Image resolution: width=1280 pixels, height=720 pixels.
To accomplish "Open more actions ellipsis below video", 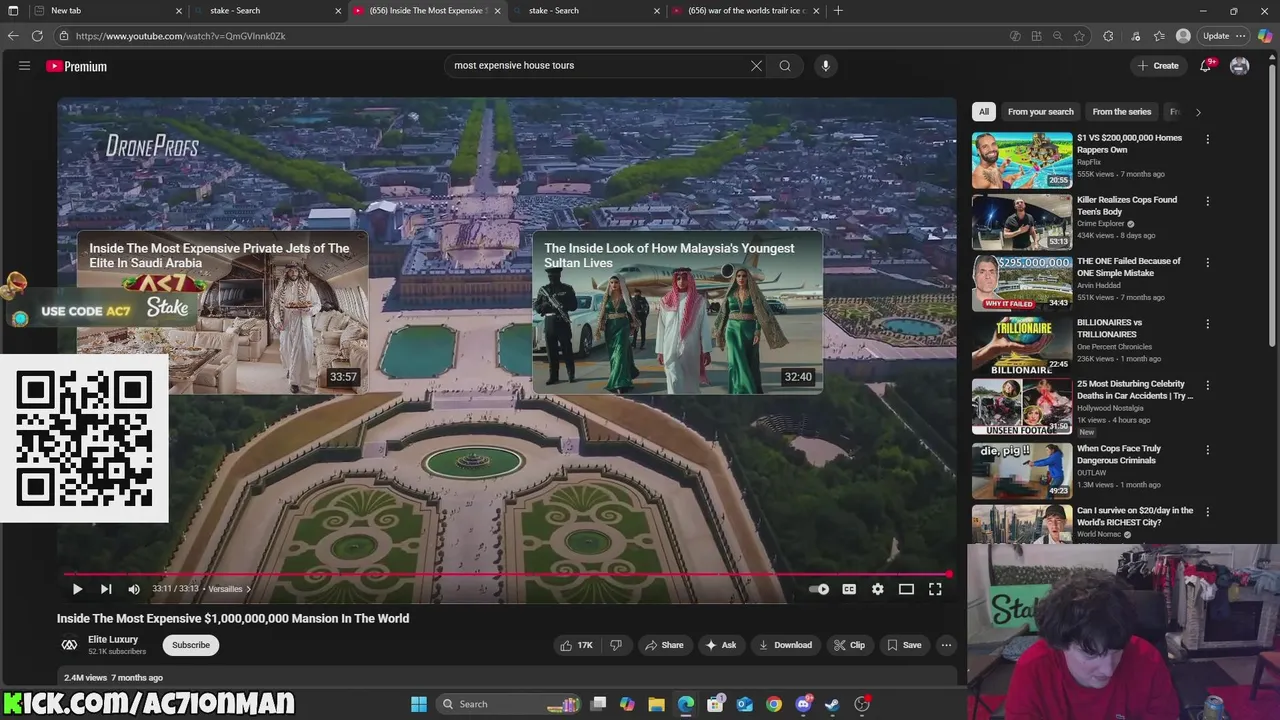I will tap(946, 645).
